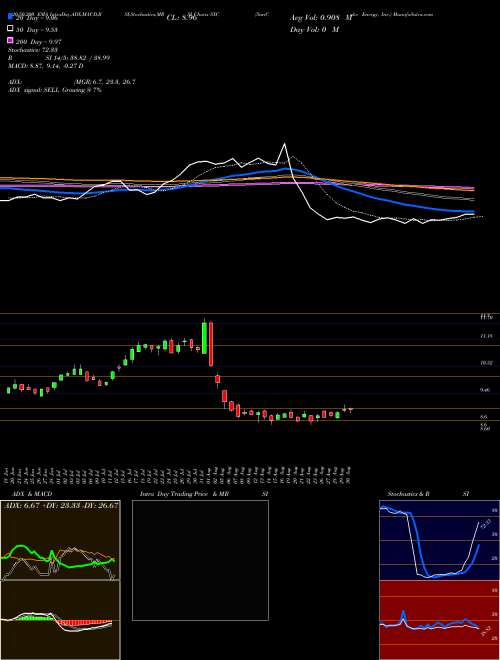Open the MACD histogram chart thumbnail
Image resolution: width=500 pixels, height=660 pixels.
(x=60, y=620)
